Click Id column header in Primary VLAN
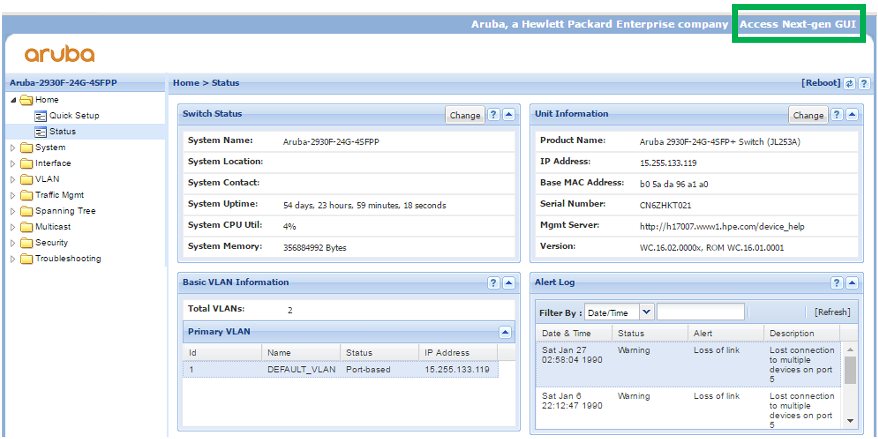878x439 pixels. click(222, 353)
